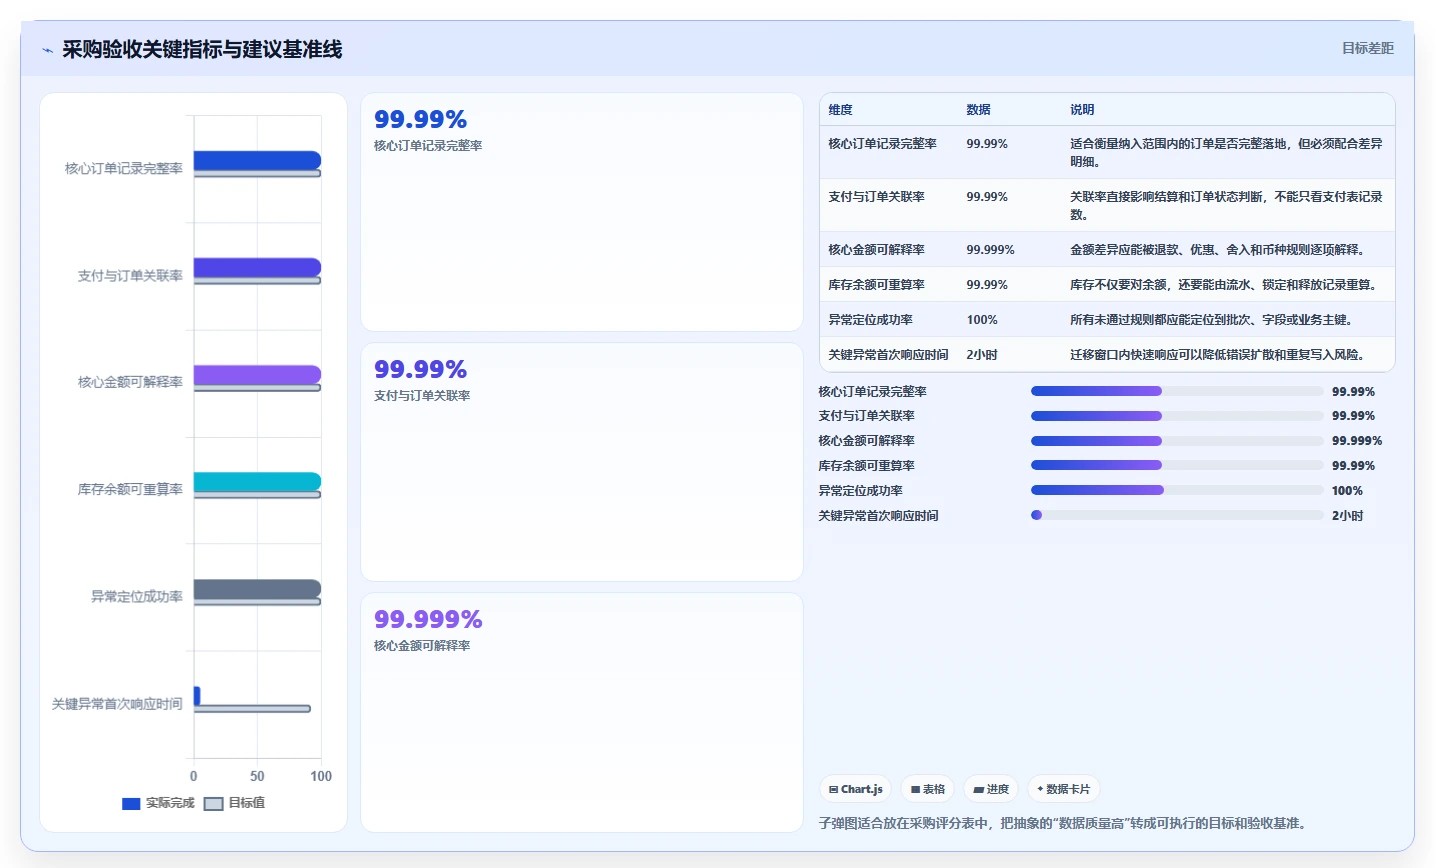Image resolution: width=1435 pixels, height=868 pixels.
Task: Click the 异常定位成功率 table cell
Action: (x=870, y=319)
